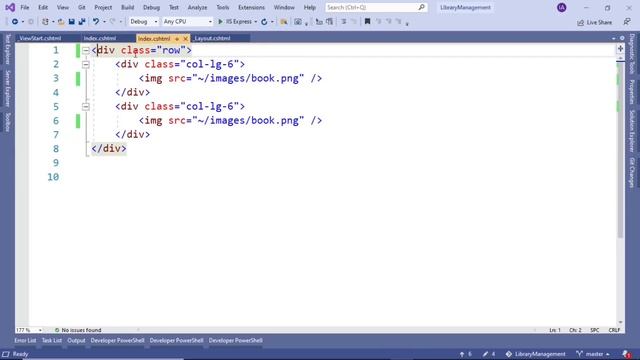The image size is (640, 360).
Task: Collapse the col-lg-6 div on line 5
Action: click(x=86, y=107)
